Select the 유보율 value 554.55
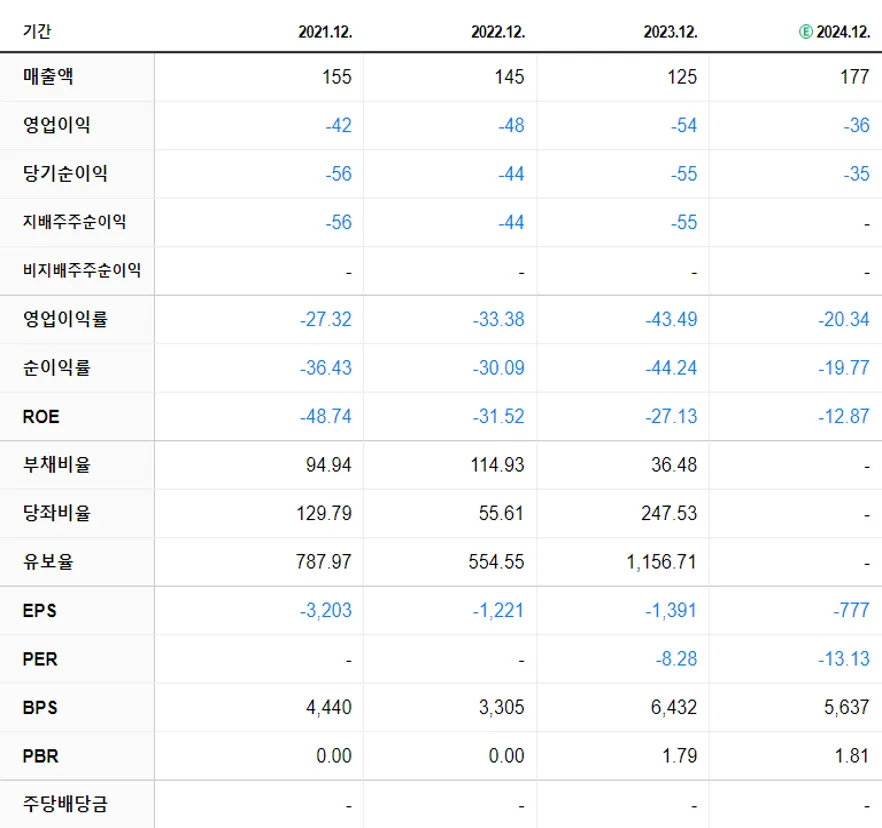This screenshot has height=828, width=882. coord(496,561)
